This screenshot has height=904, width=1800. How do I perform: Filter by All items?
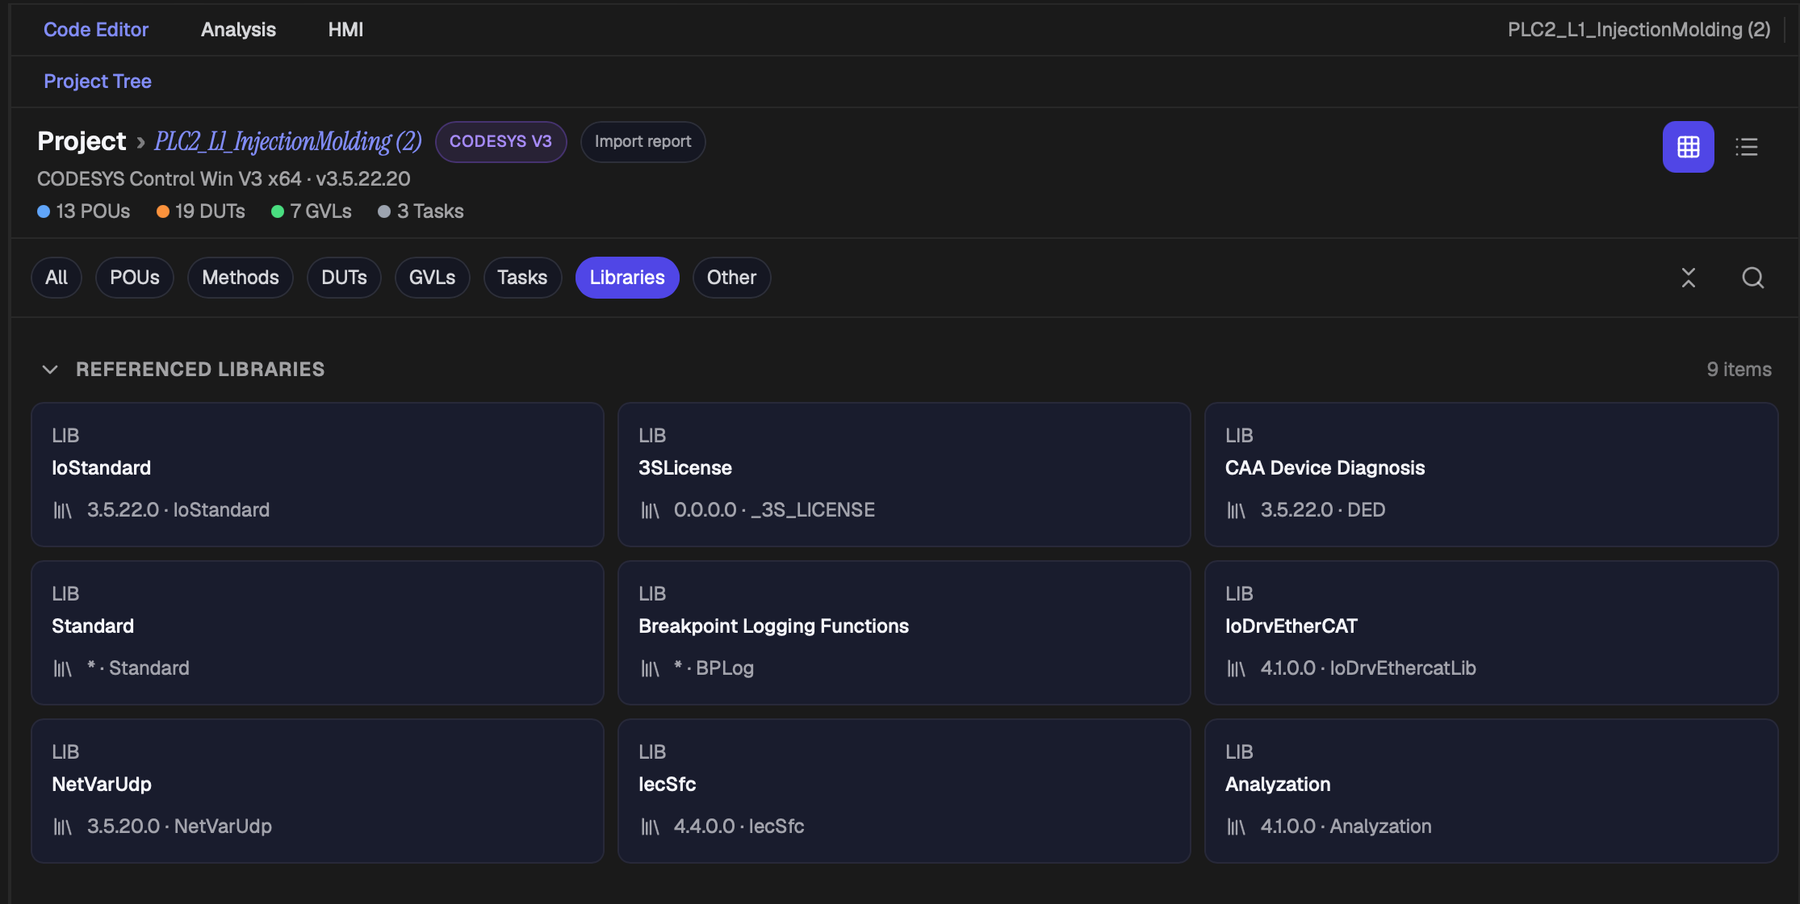(x=56, y=277)
